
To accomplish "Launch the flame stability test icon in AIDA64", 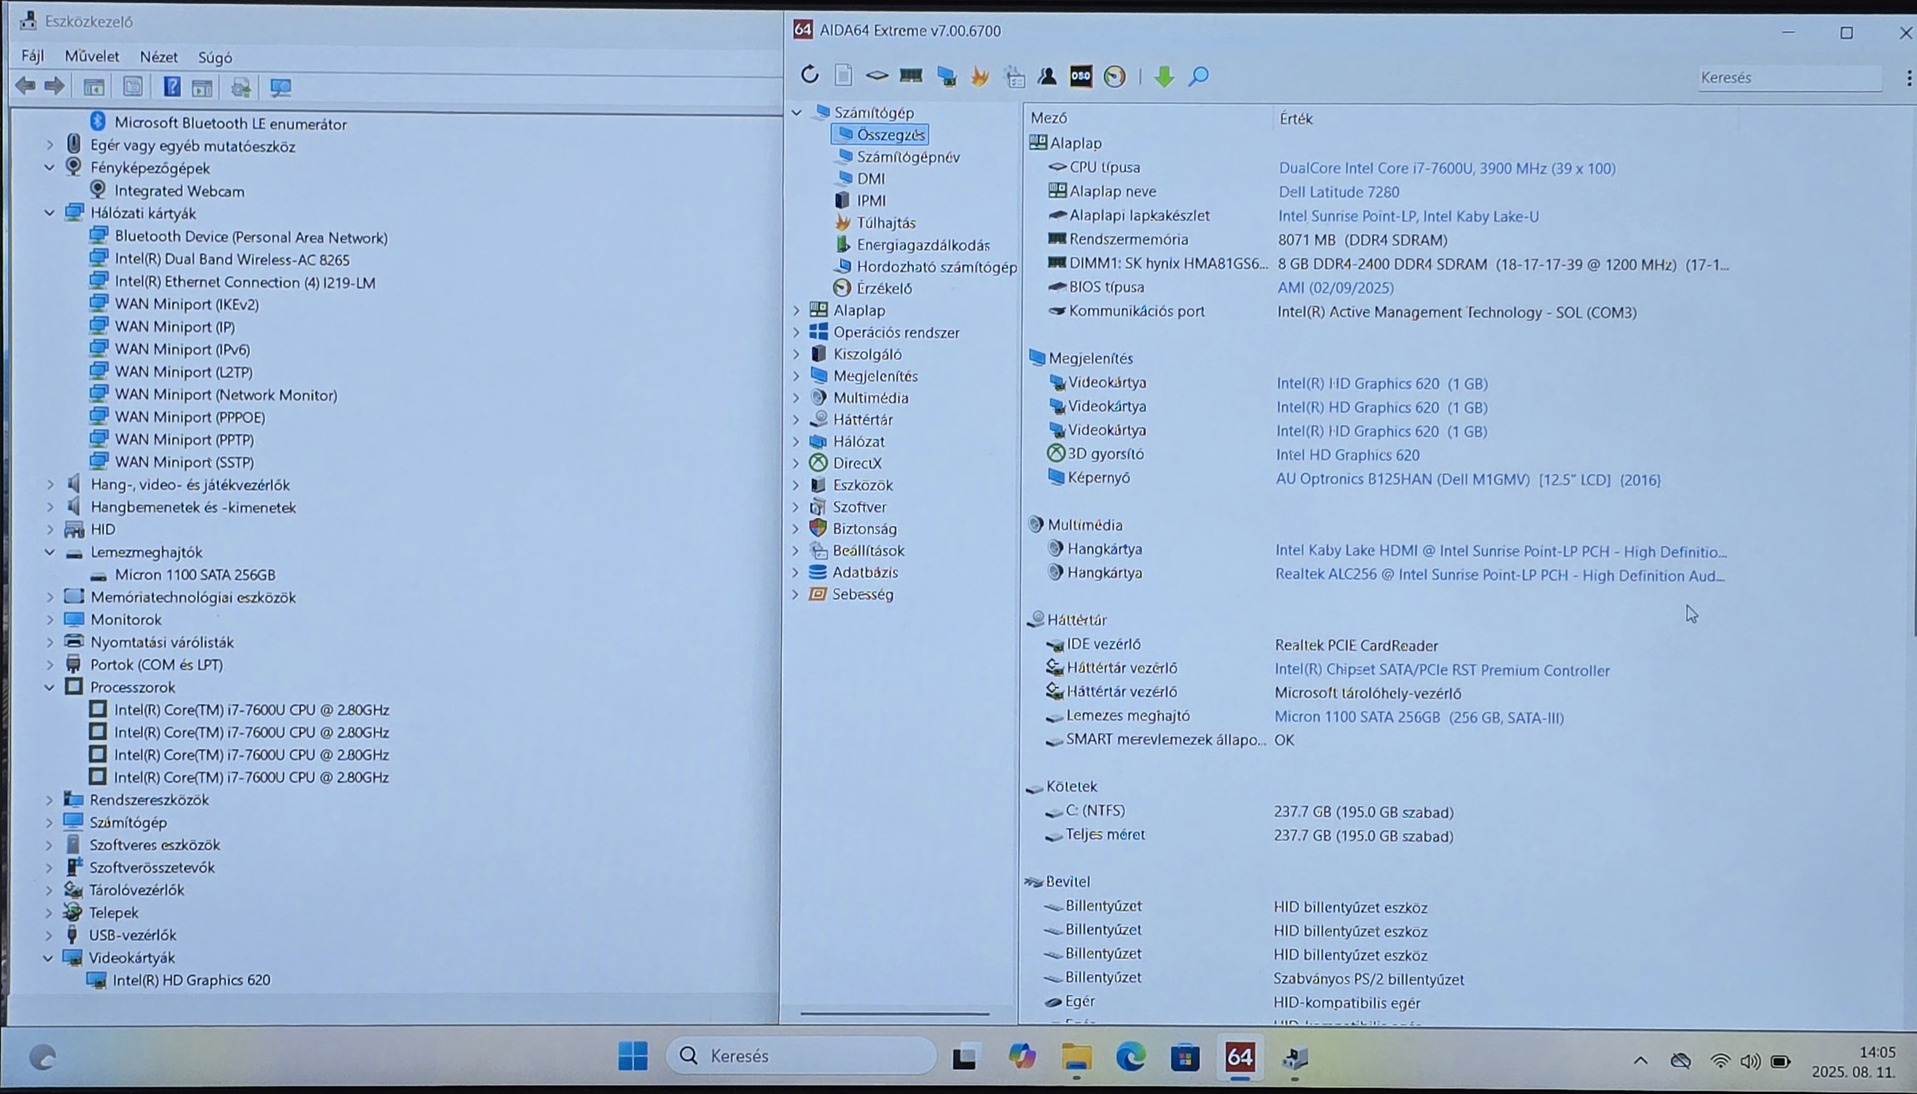I will click(x=980, y=76).
